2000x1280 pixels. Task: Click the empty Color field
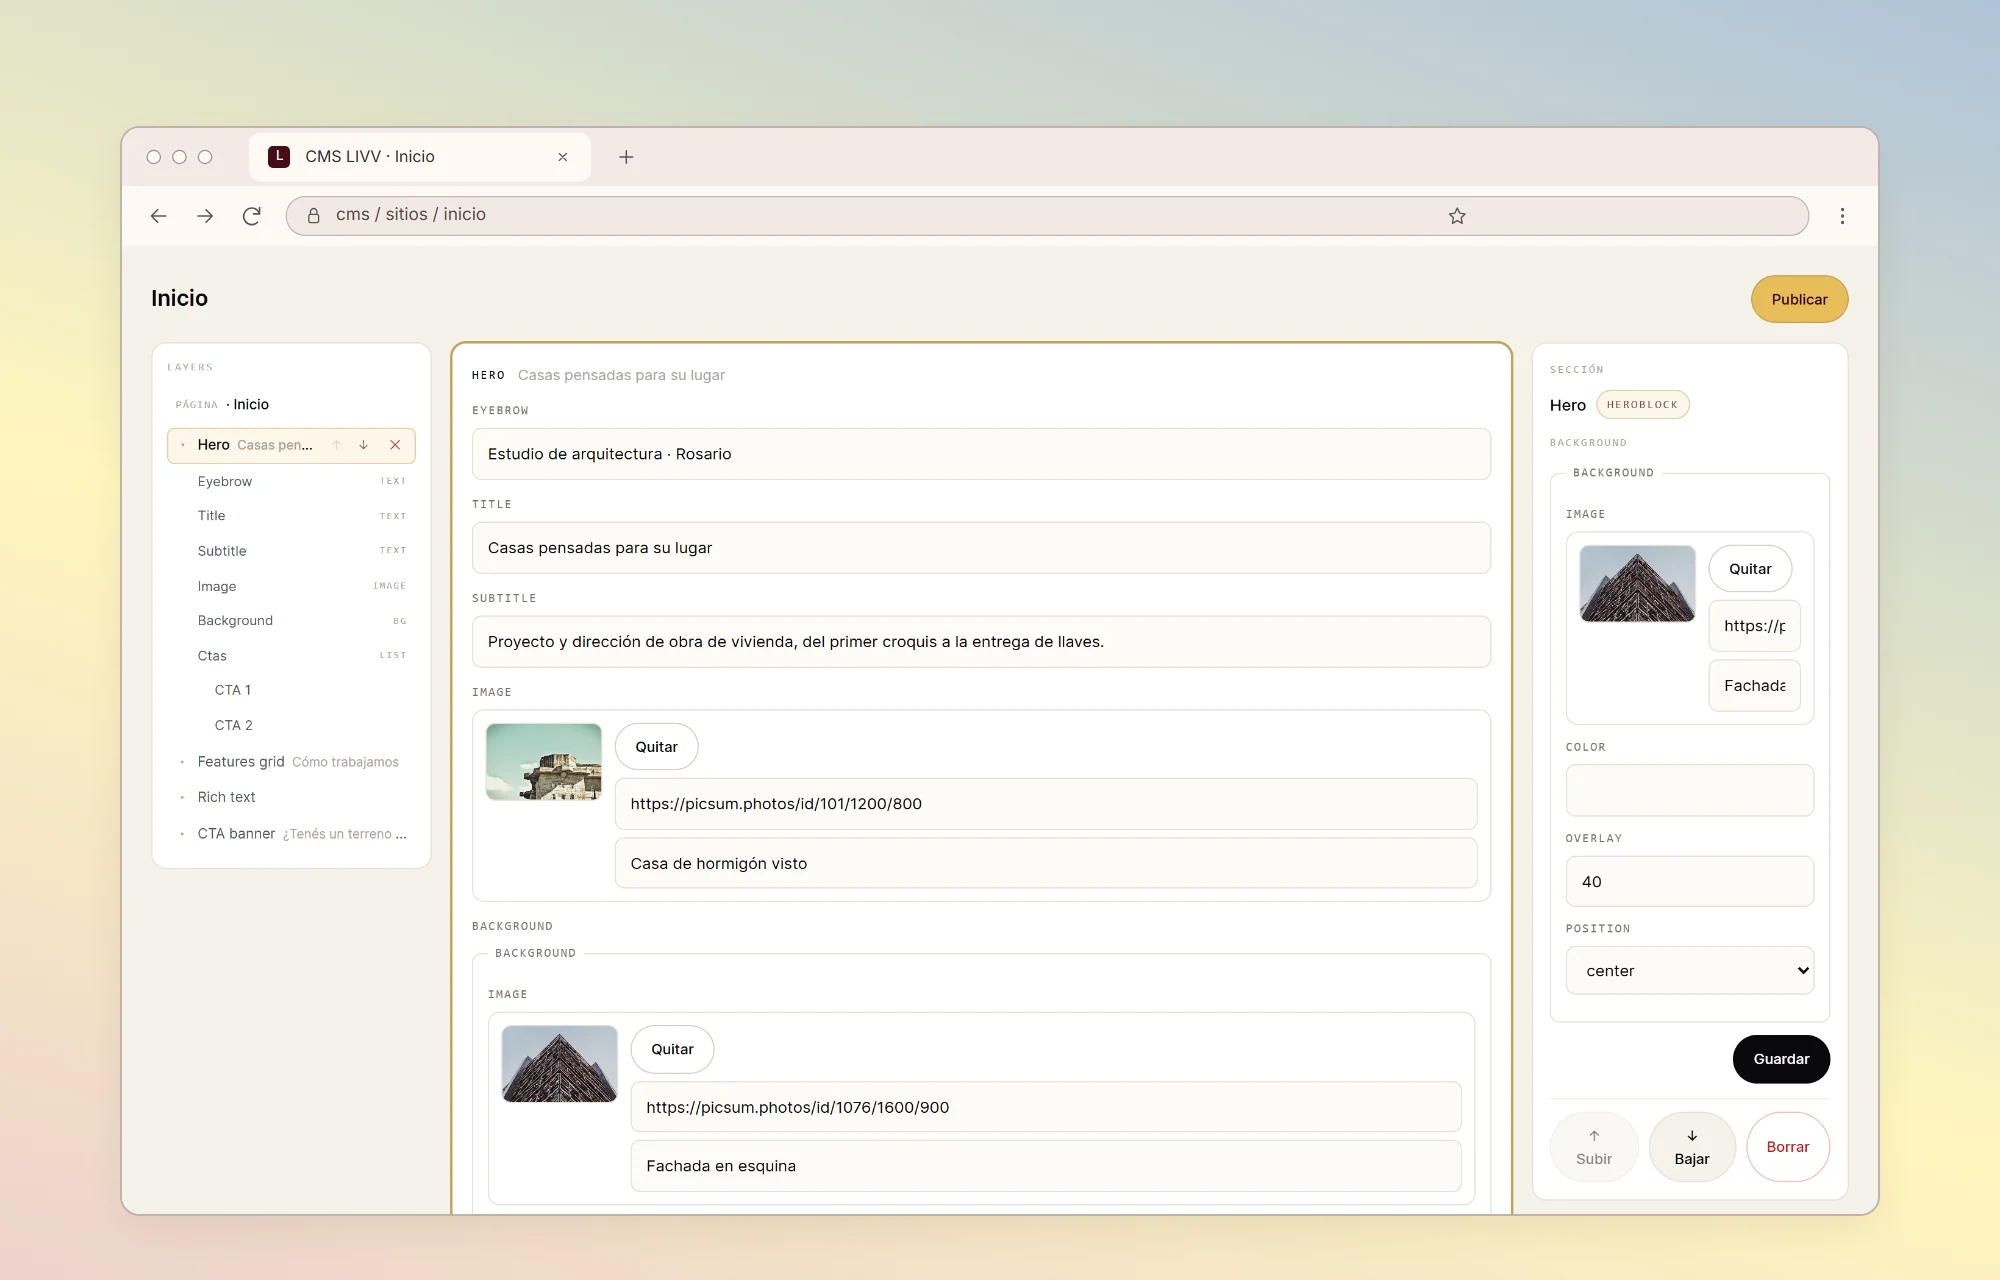[x=1689, y=790]
